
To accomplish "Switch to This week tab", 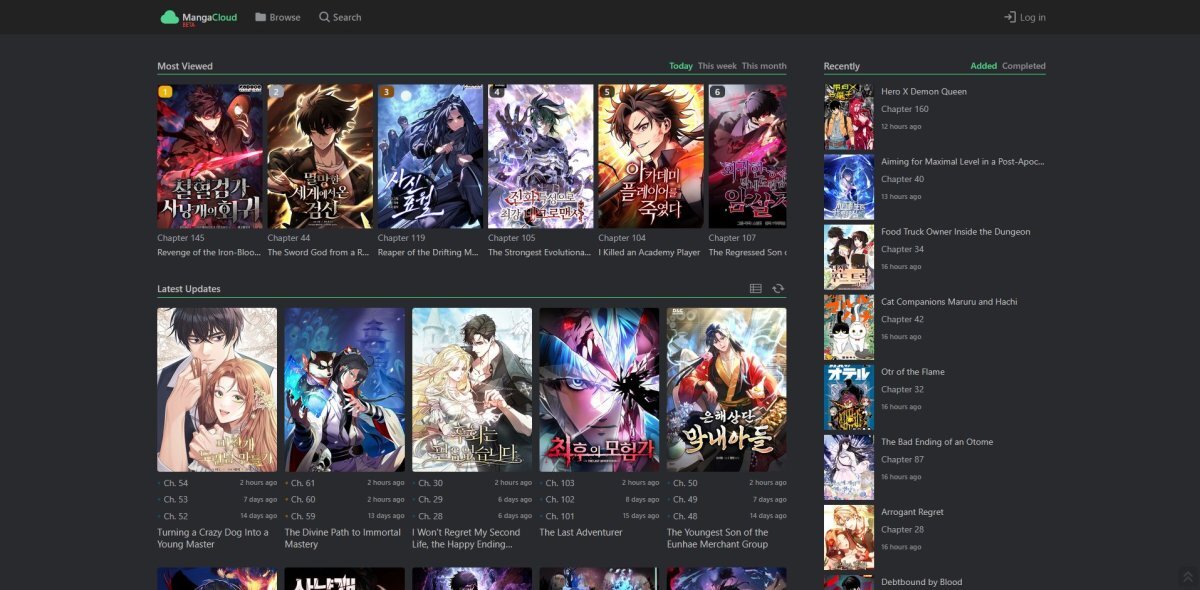I will 717,66.
